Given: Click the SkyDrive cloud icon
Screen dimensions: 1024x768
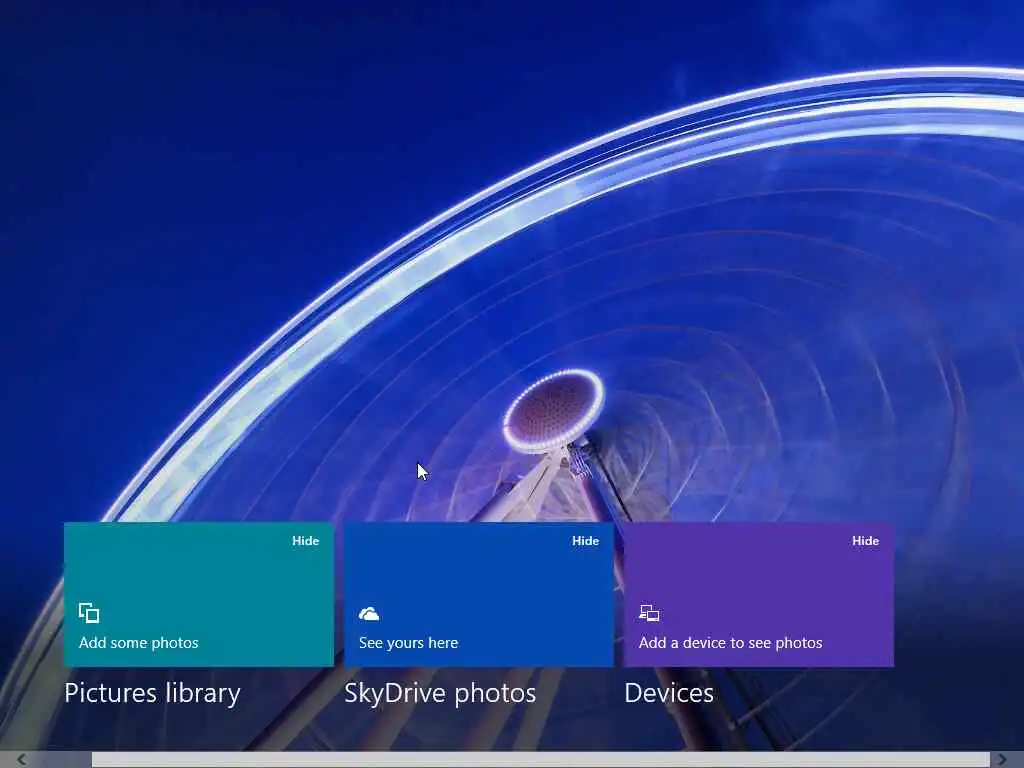Looking at the screenshot, I should click(x=369, y=614).
